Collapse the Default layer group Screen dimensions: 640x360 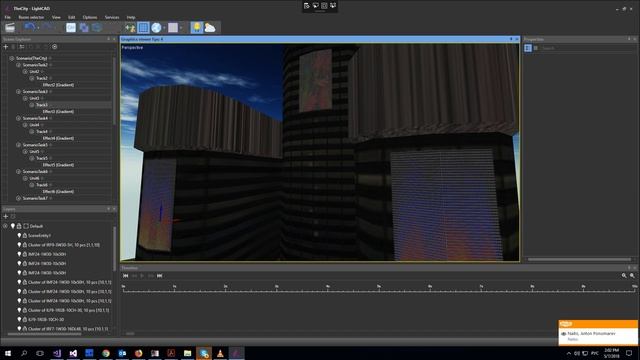(5, 226)
